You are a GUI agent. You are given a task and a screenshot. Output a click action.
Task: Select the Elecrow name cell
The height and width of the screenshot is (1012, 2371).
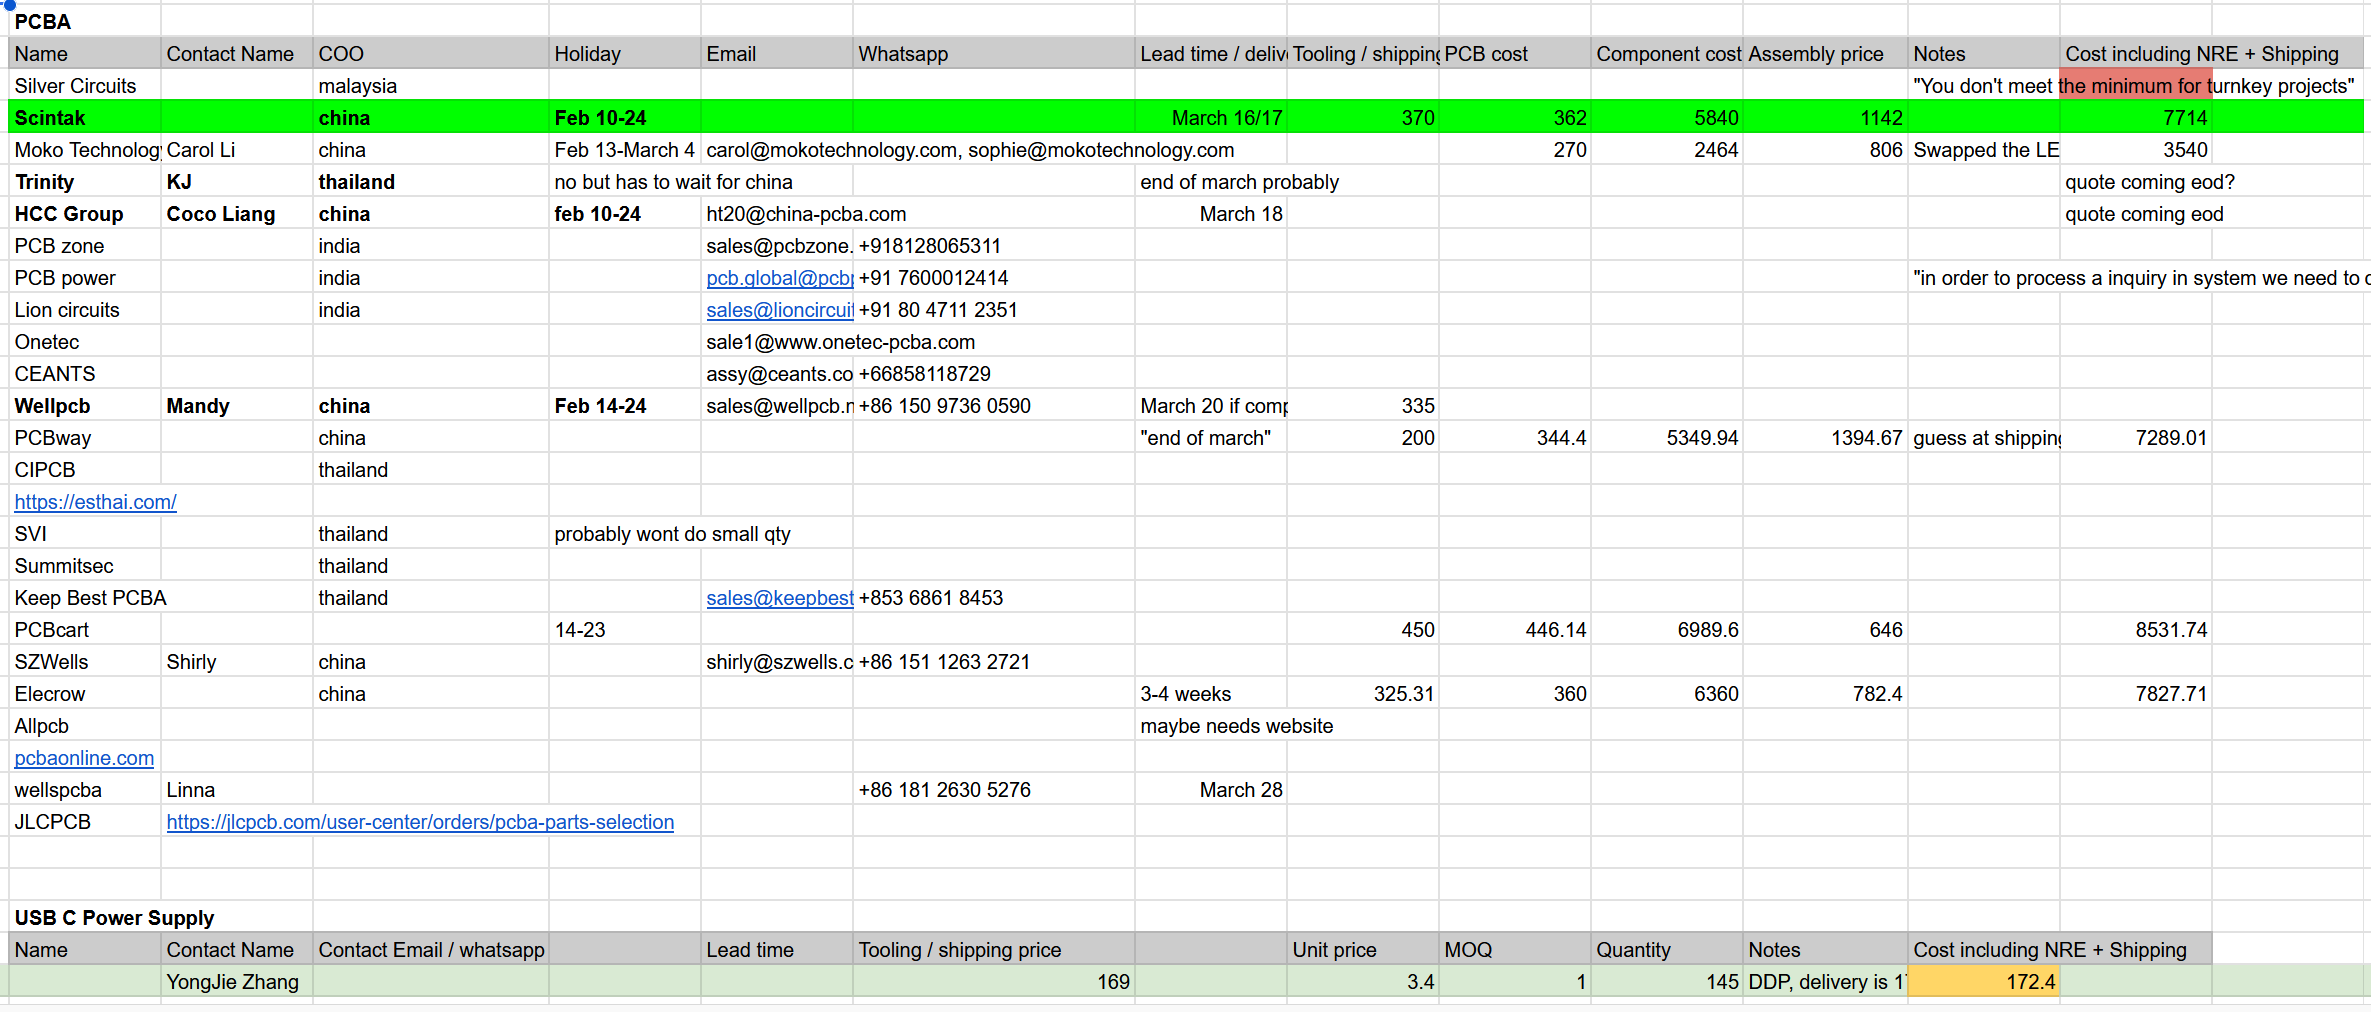[85, 694]
